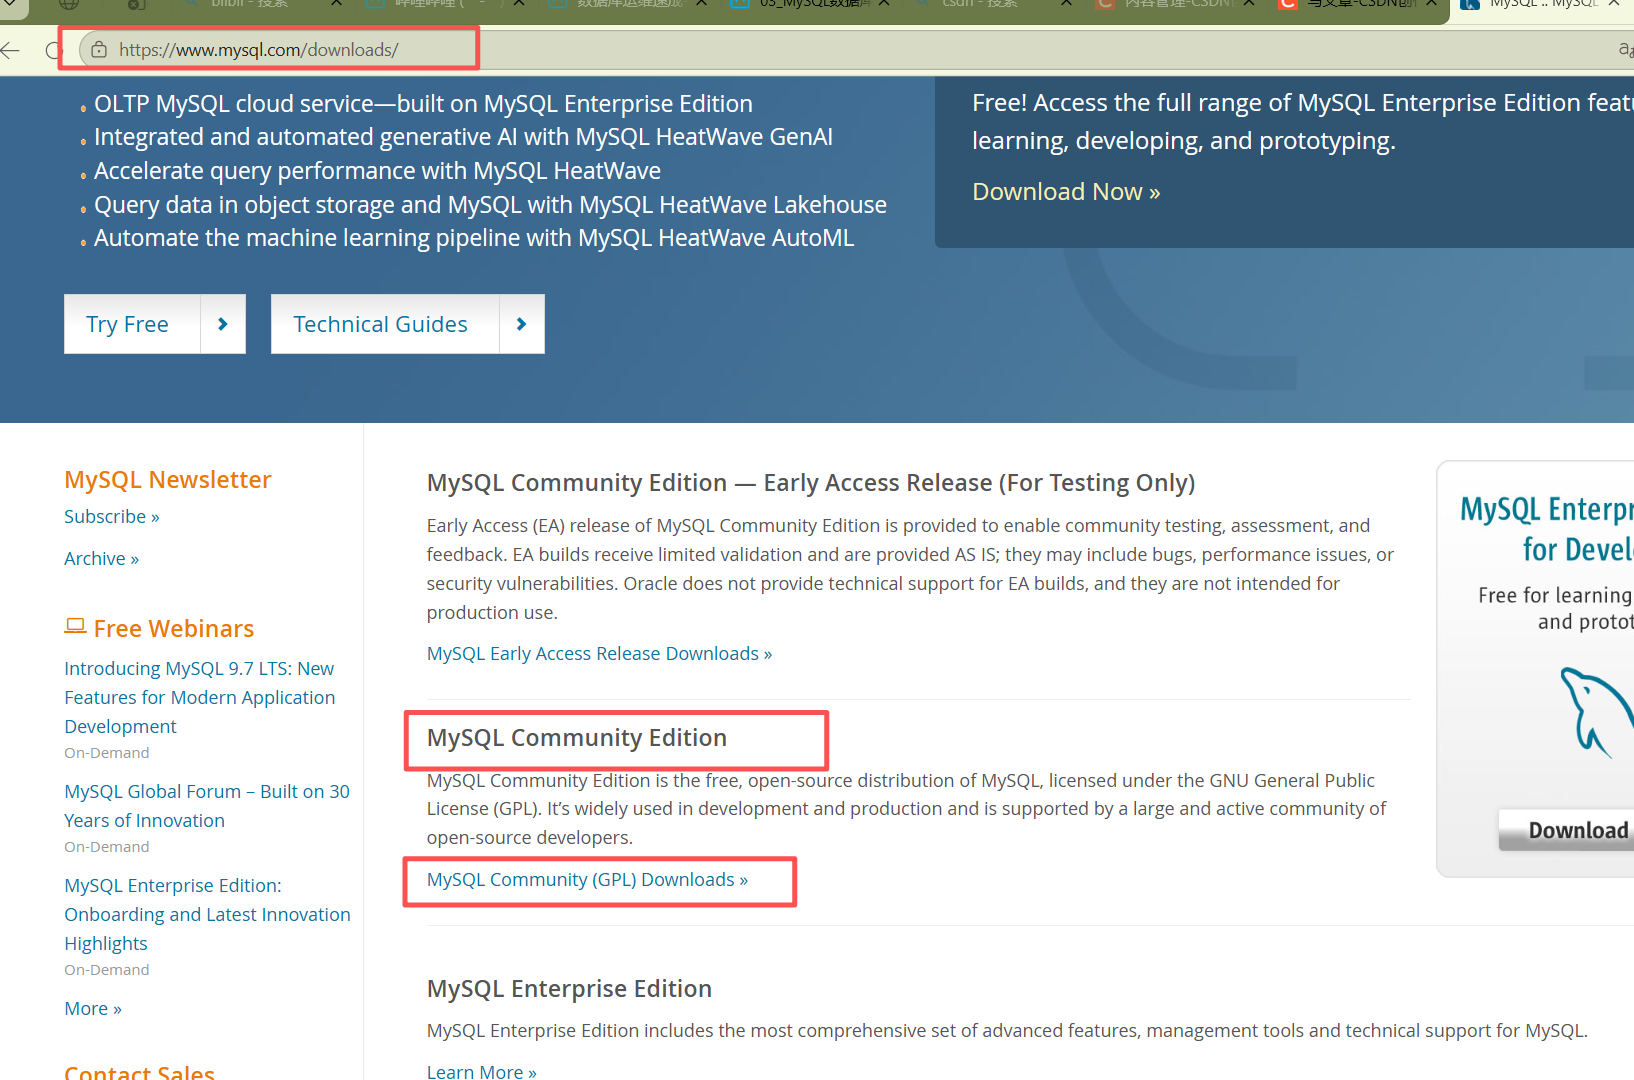Open the Technical Guides button
Image resolution: width=1634 pixels, height=1080 pixels.
pyautogui.click(x=408, y=324)
